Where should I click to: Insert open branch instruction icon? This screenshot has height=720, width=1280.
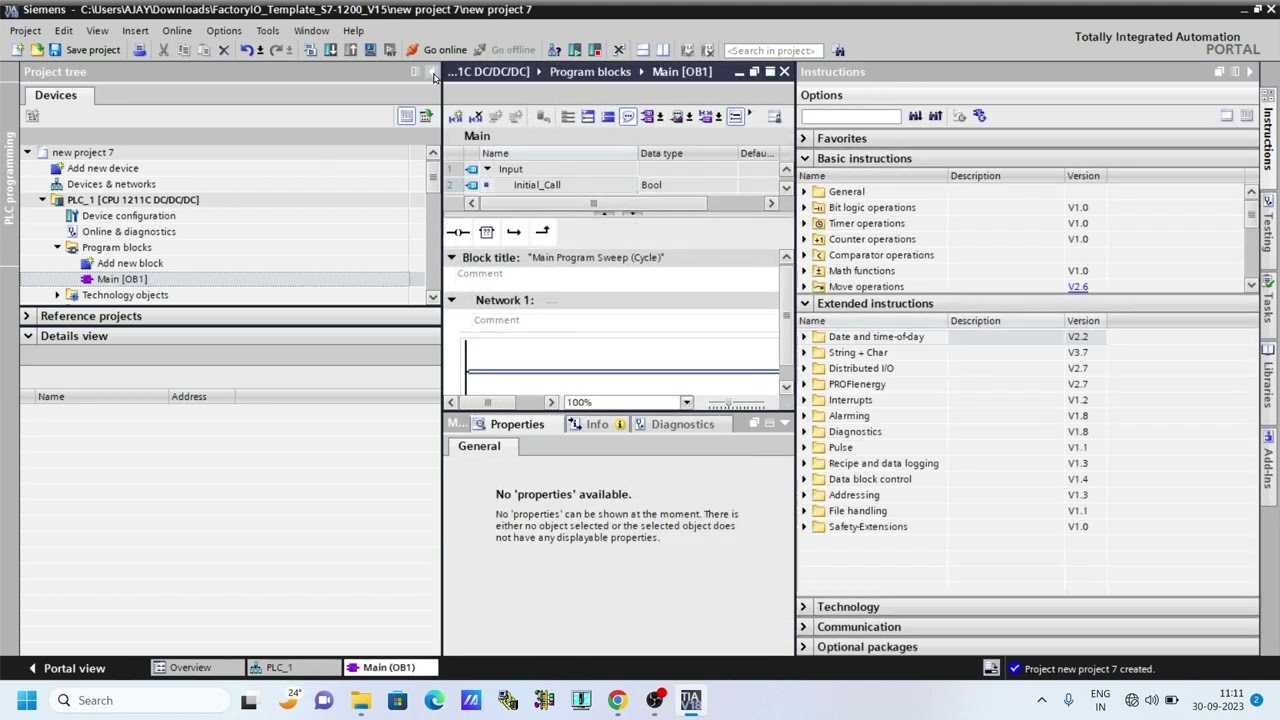[x=514, y=232]
